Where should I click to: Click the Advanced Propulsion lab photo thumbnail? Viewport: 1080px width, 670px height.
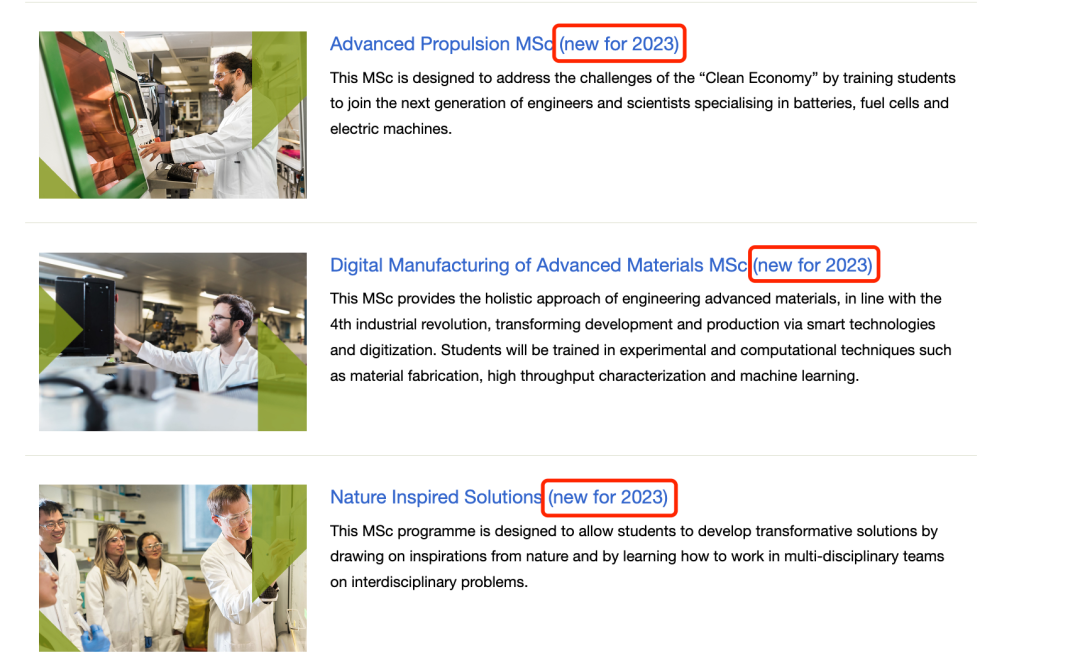coord(172,114)
